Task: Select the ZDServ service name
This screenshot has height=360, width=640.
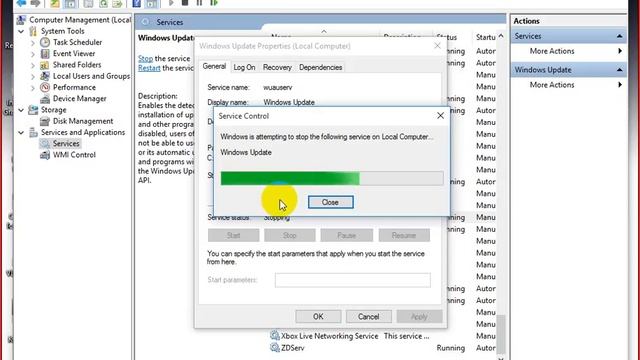Action: (293, 348)
